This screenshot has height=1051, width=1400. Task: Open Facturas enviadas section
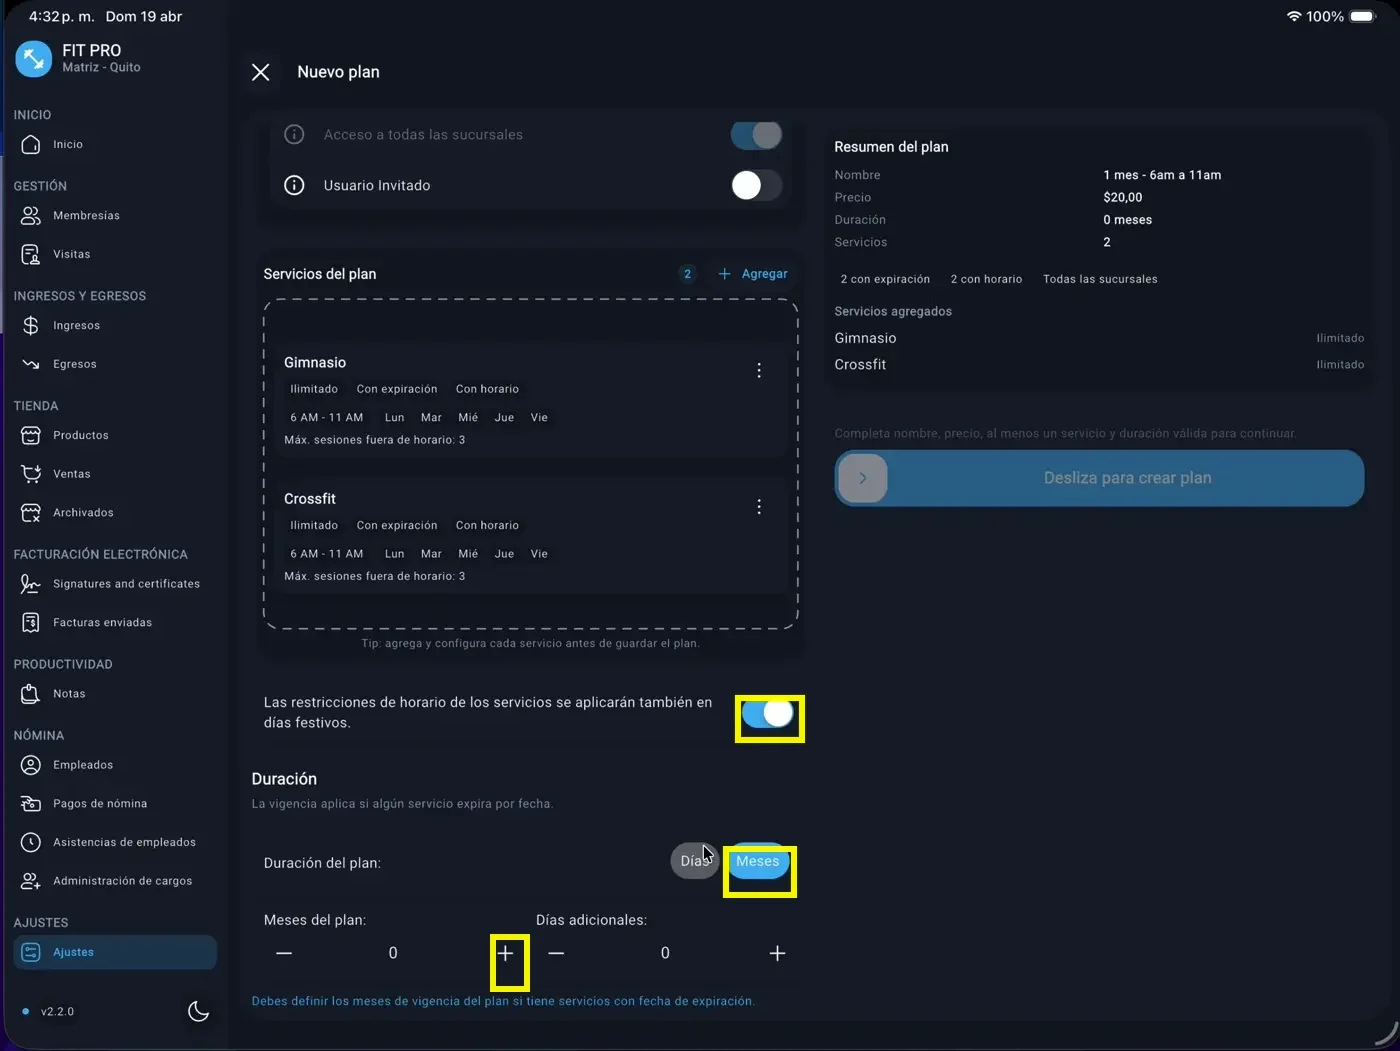[x=102, y=622]
